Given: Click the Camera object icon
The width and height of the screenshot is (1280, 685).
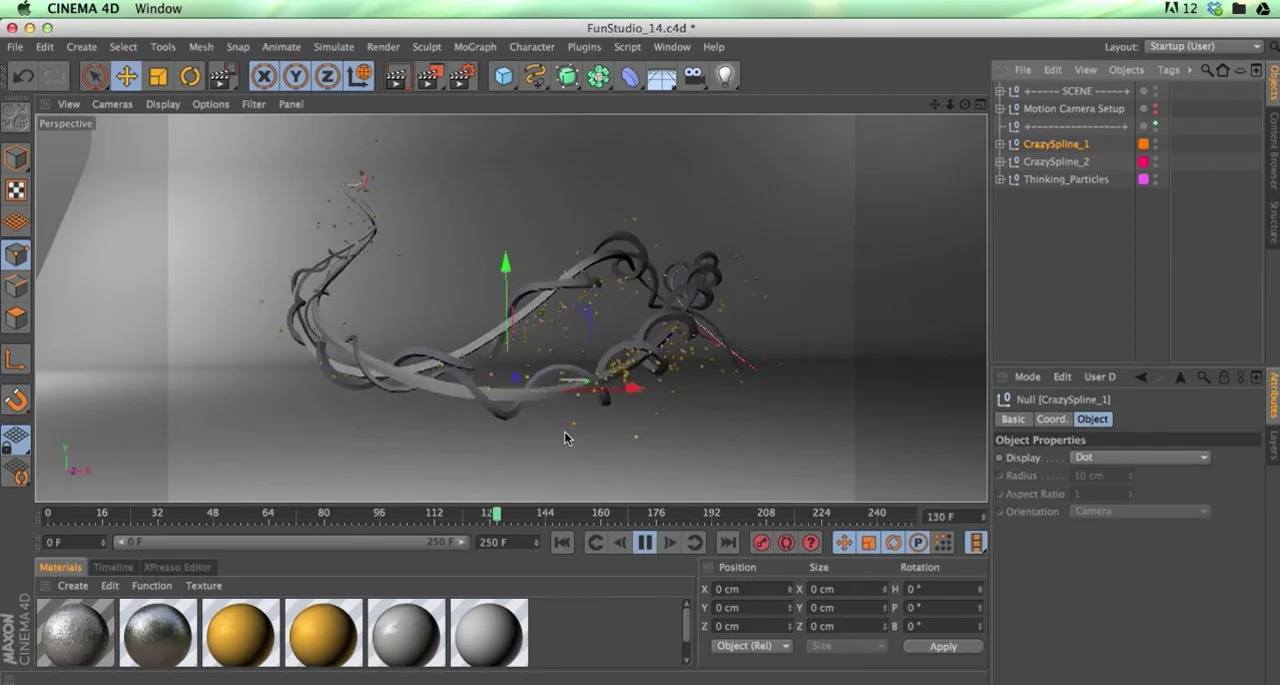Looking at the screenshot, I should [694, 76].
